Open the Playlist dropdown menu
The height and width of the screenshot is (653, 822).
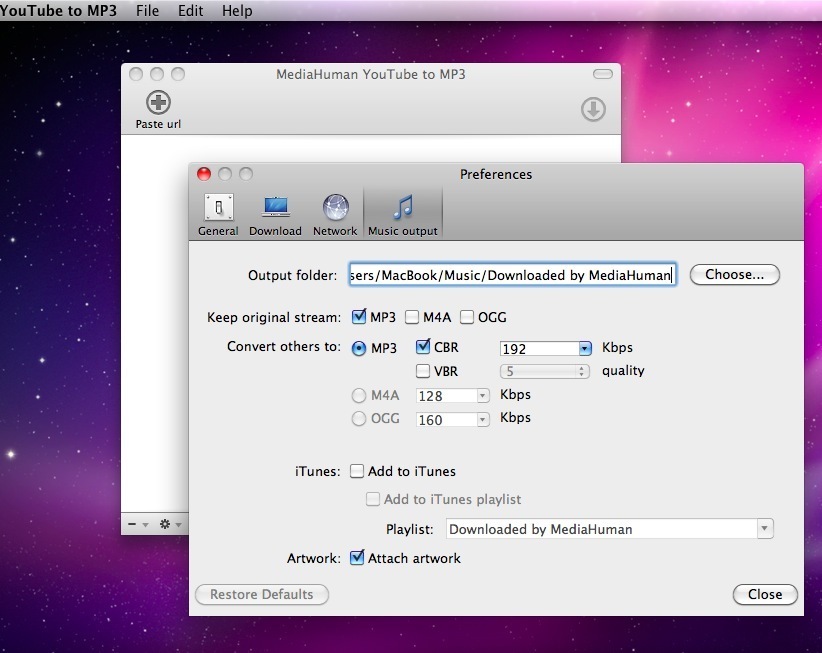pos(764,529)
